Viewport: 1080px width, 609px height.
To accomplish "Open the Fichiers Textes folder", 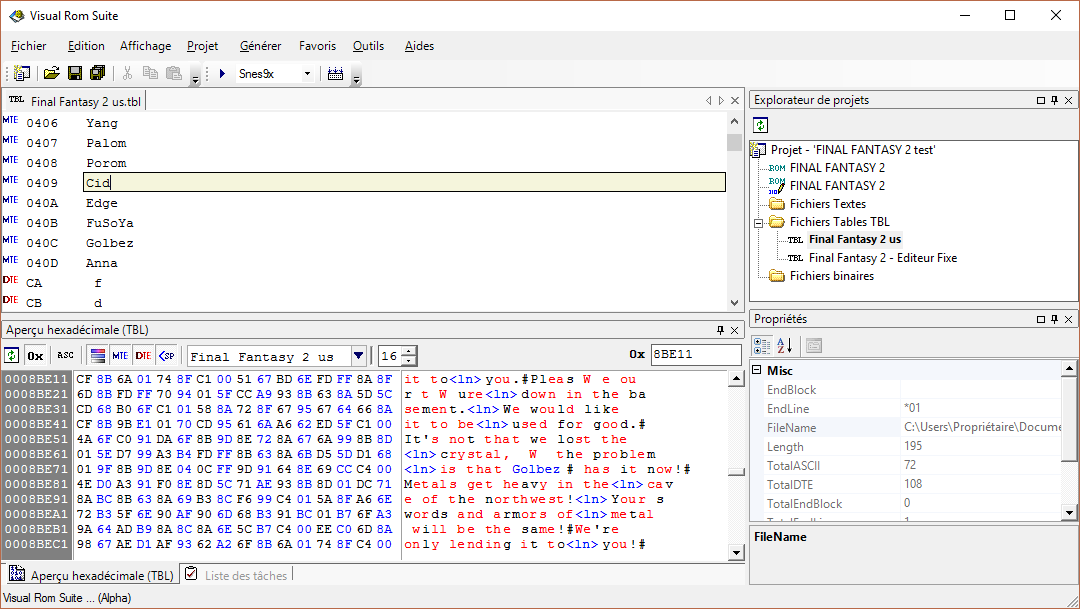I will pyautogui.click(x=827, y=204).
